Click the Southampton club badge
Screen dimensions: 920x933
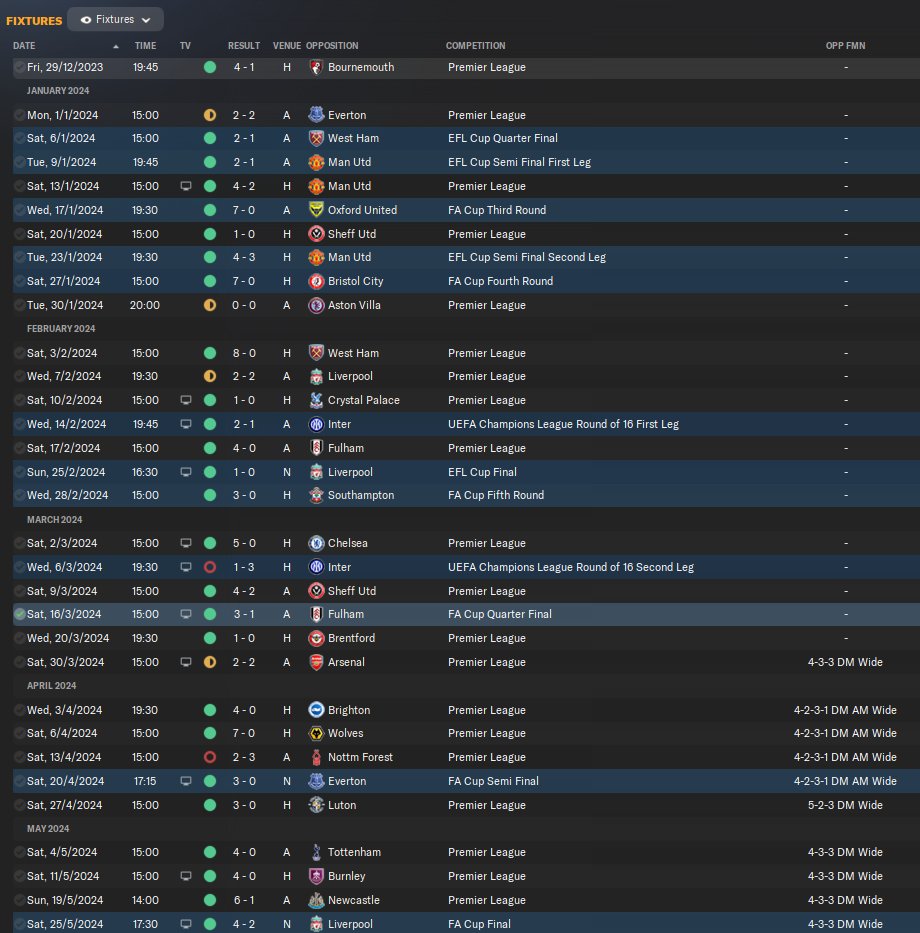point(316,495)
